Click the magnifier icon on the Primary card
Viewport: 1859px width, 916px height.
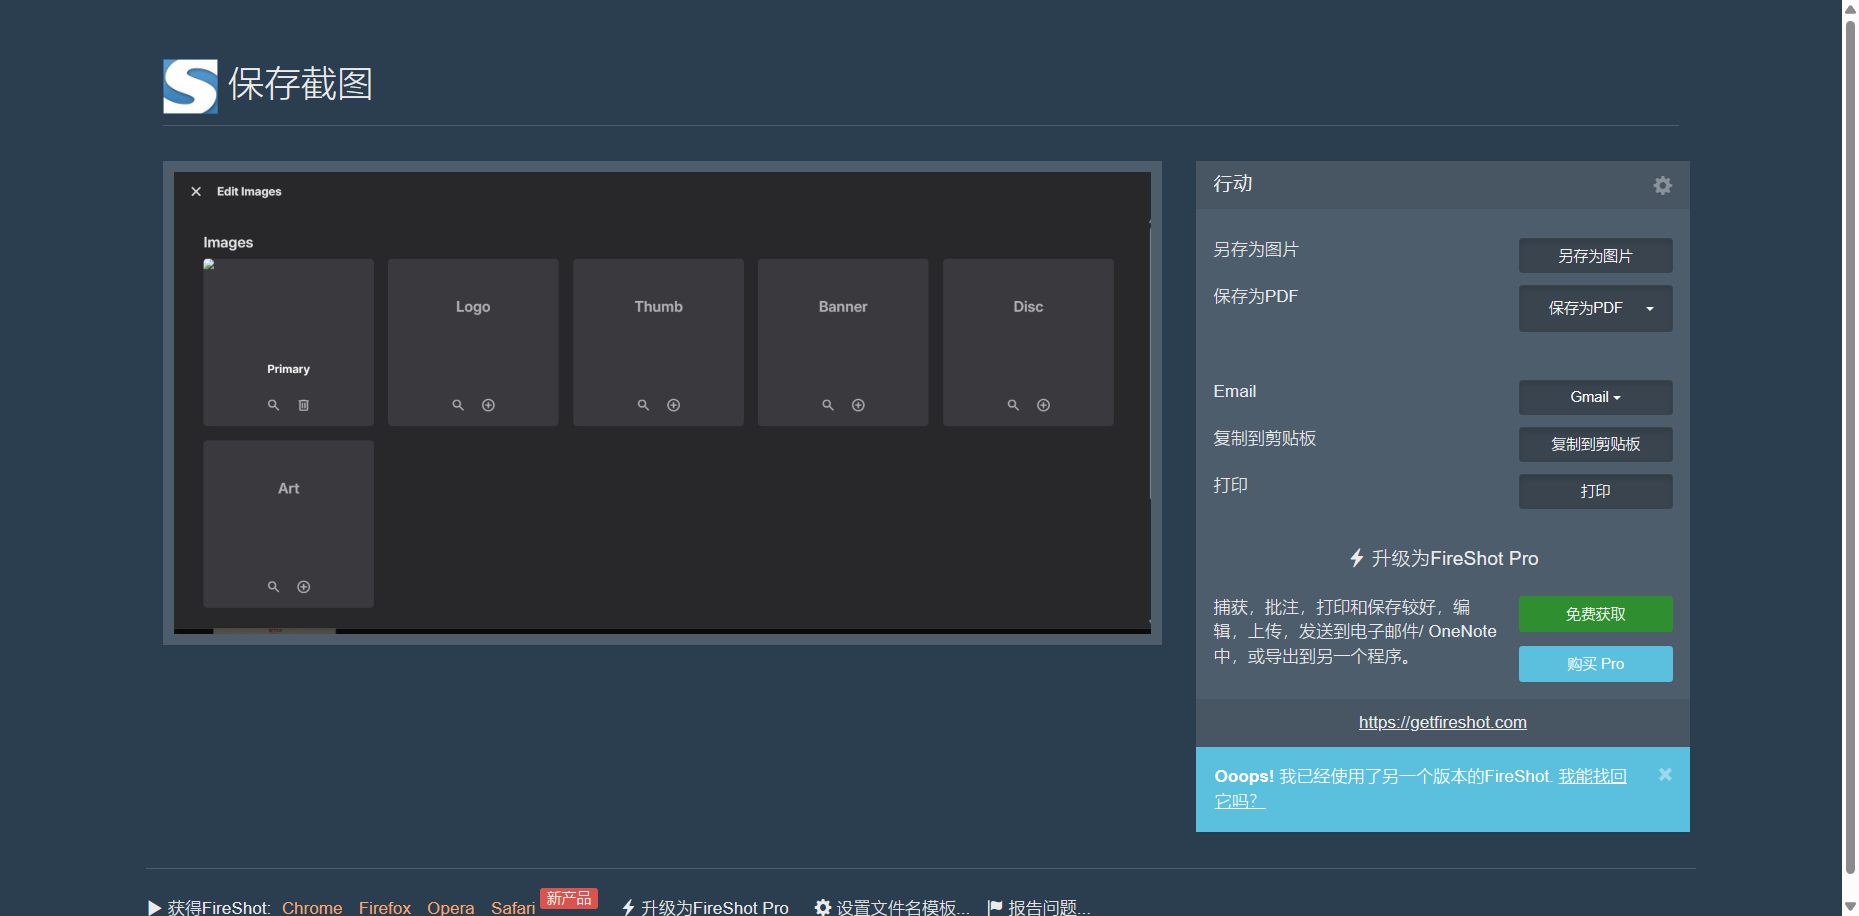(273, 405)
